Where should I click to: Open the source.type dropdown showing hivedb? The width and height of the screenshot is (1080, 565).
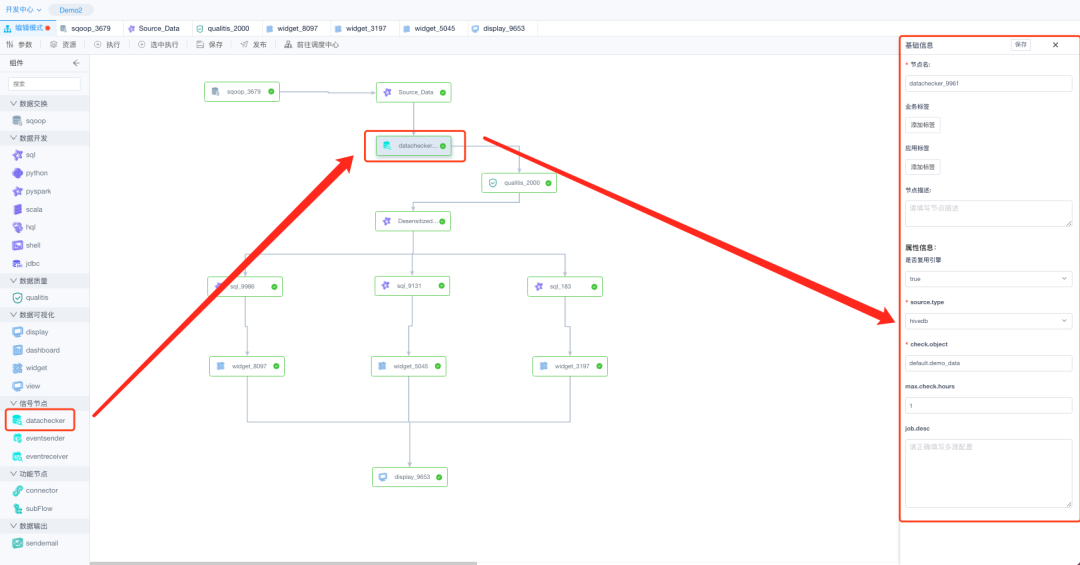(988, 321)
